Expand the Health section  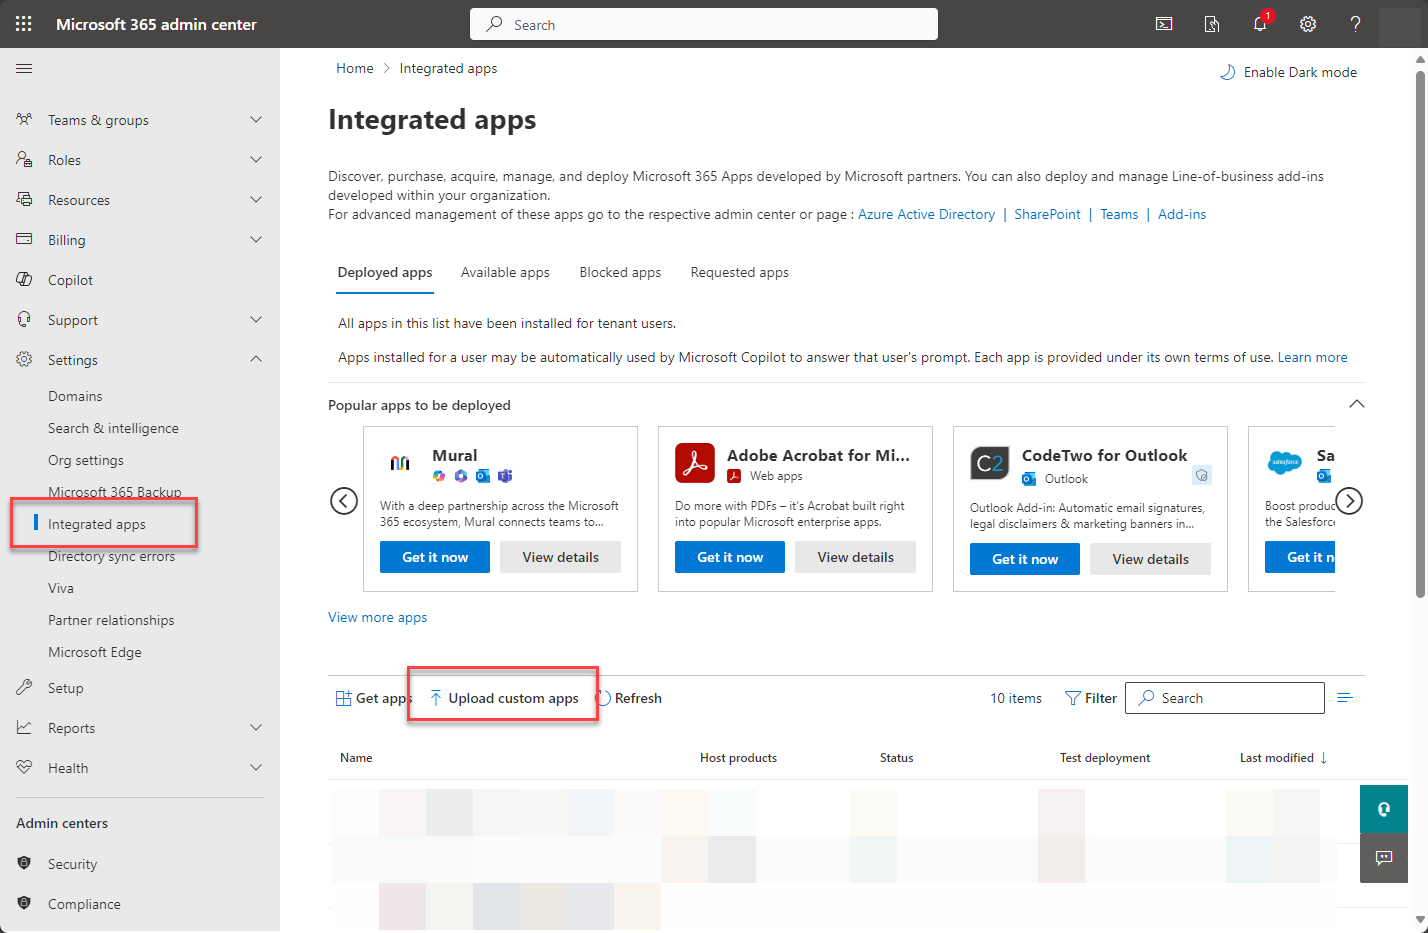coord(256,768)
